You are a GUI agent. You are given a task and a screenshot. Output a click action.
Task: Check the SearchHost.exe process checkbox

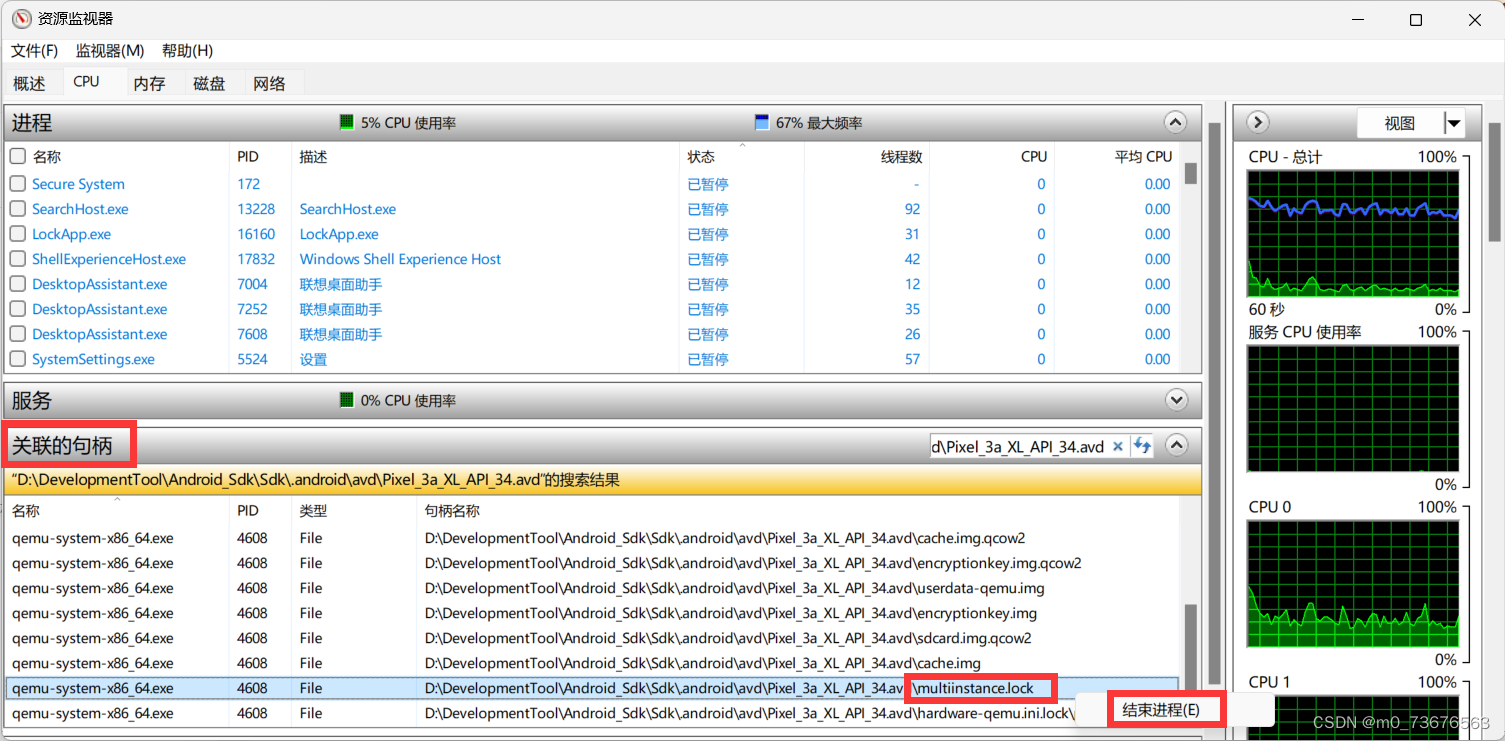click(x=17, y=209)
